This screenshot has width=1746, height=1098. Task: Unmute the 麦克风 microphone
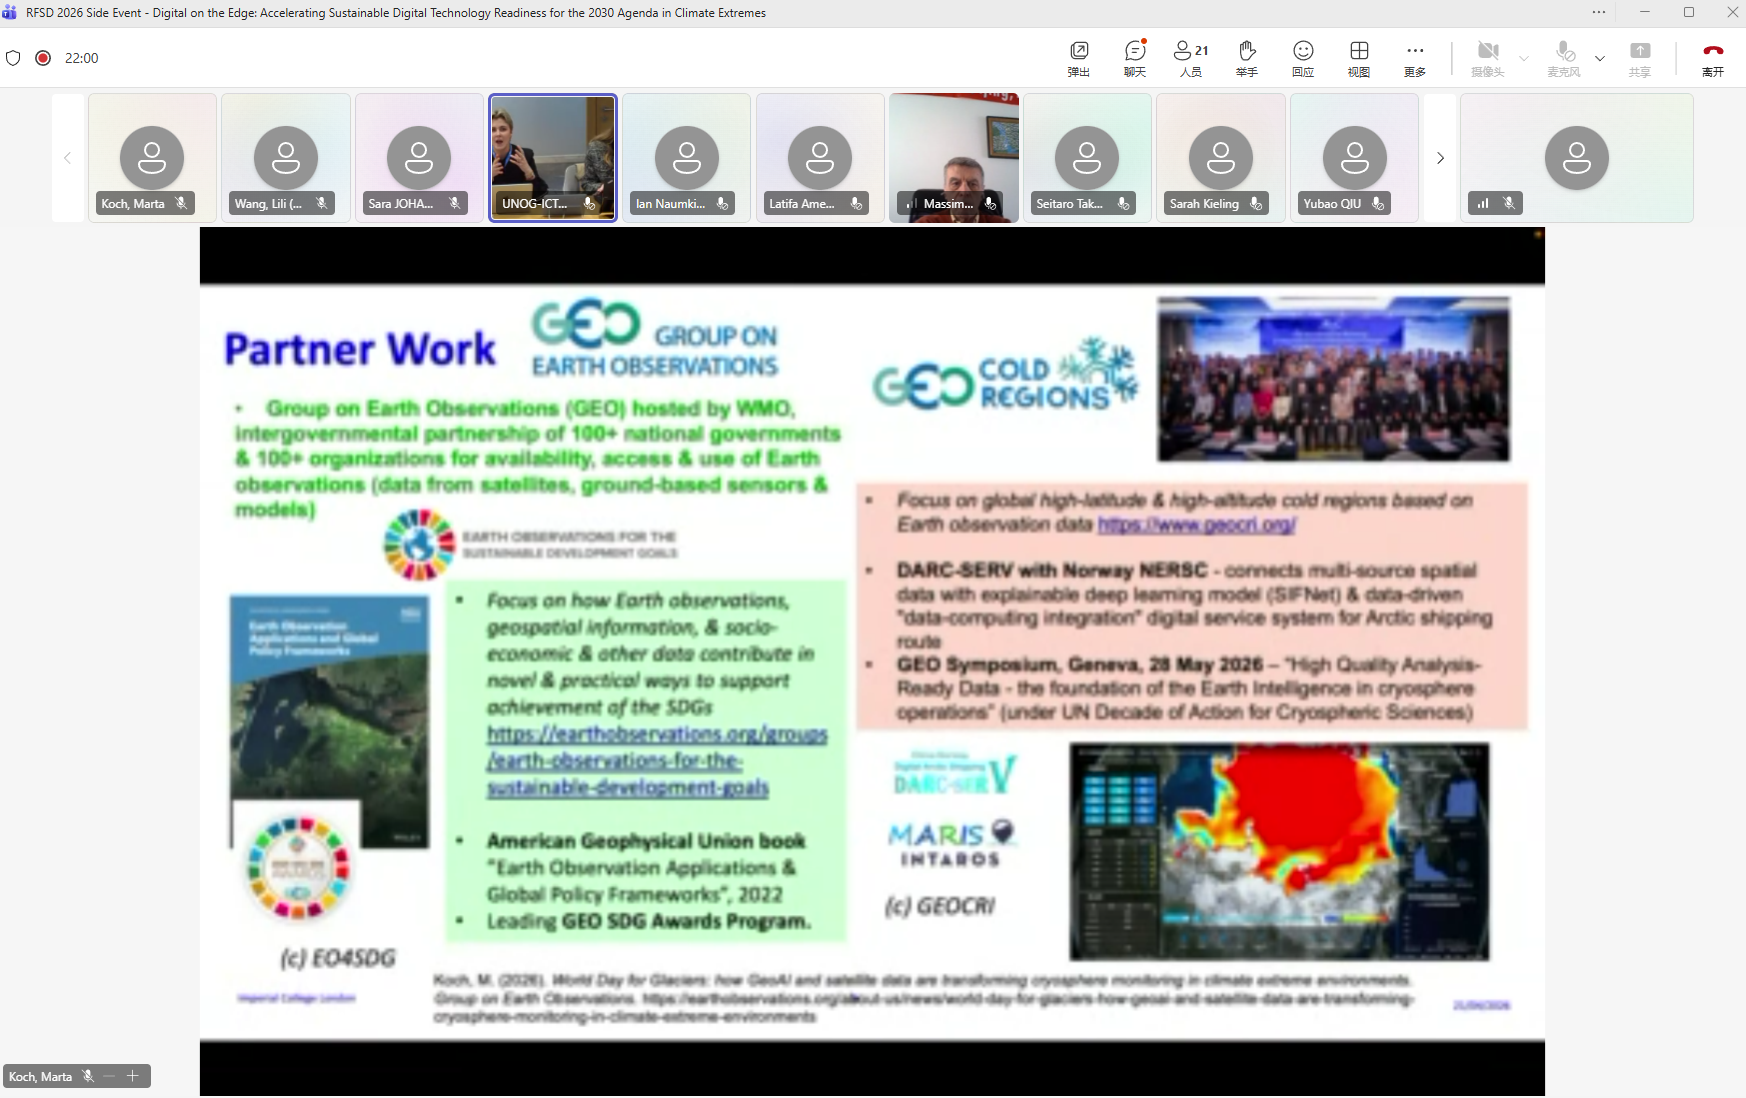(x=1565, y=57)
